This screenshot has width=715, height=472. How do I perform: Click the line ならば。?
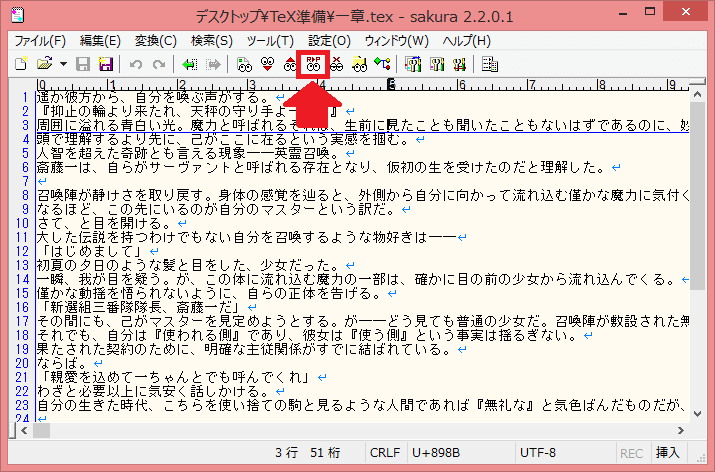(62, 363)
